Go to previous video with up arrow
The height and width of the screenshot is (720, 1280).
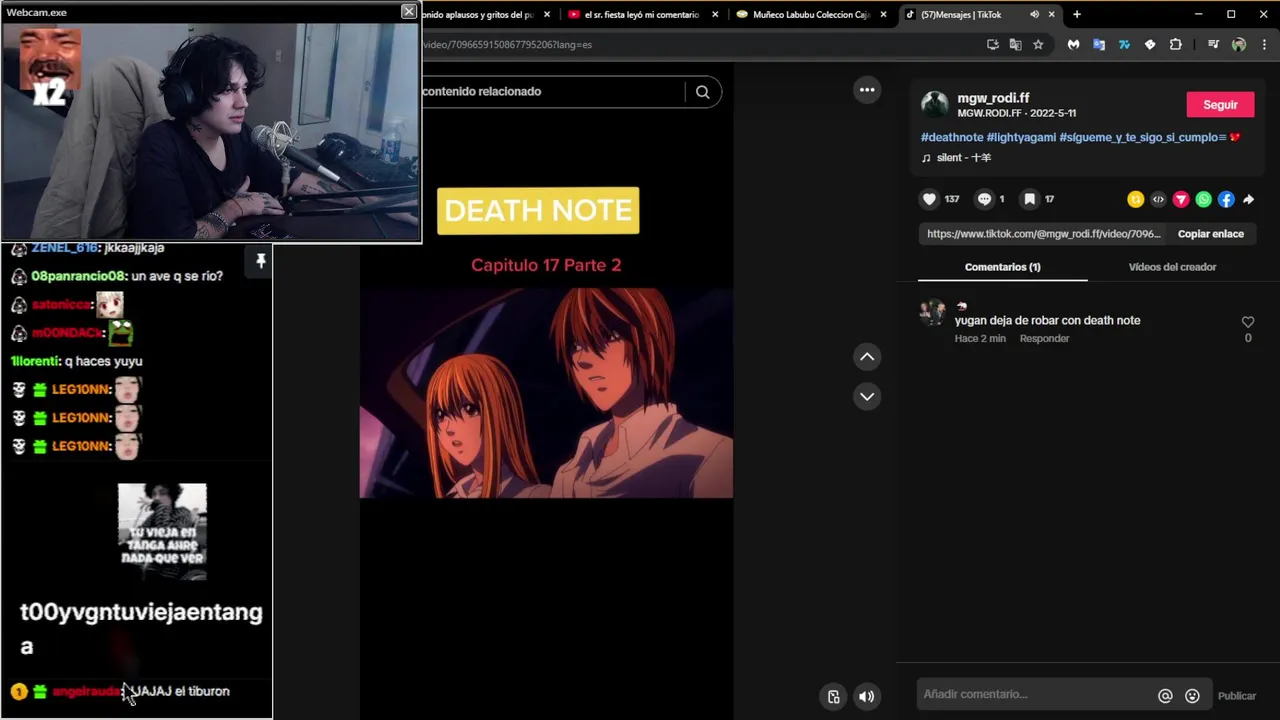click(867, 357)
